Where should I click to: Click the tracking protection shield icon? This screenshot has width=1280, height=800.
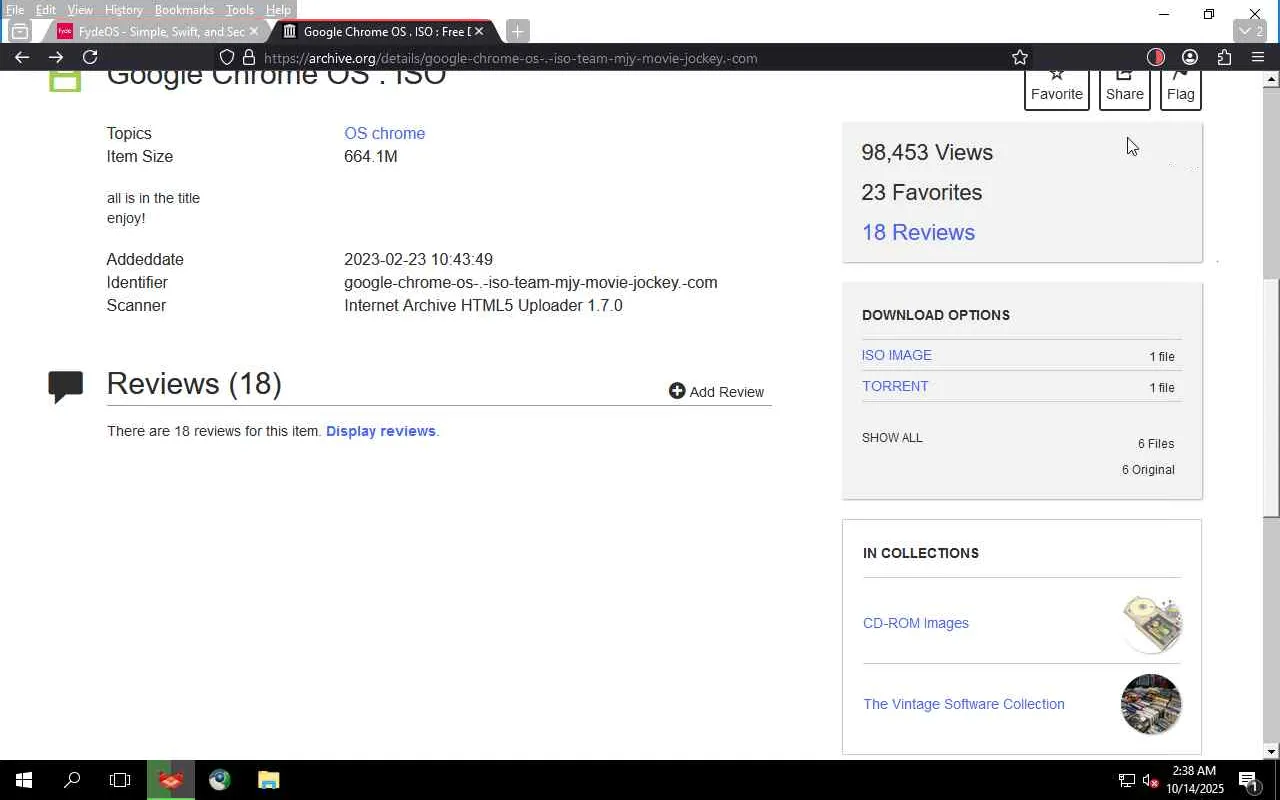tap(227, 57)
